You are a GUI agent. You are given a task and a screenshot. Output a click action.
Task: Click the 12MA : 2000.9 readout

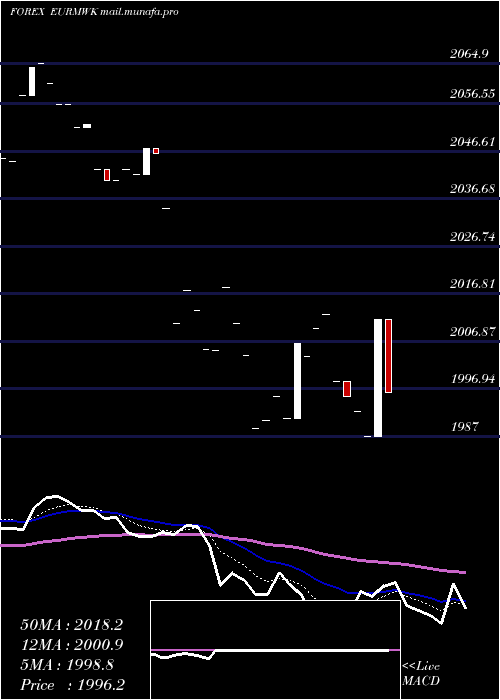click(x=71, y=645)
